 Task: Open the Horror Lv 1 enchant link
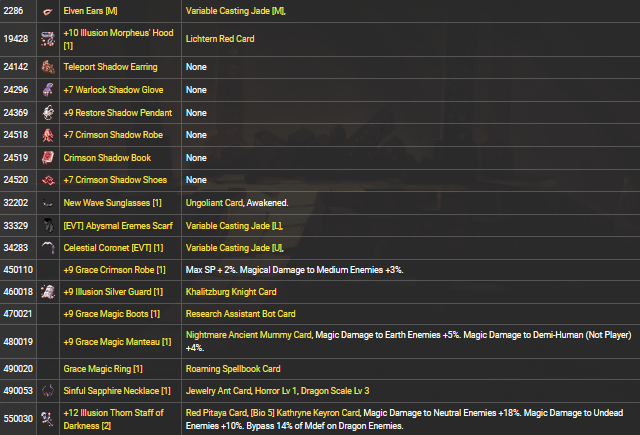(276, 391)
